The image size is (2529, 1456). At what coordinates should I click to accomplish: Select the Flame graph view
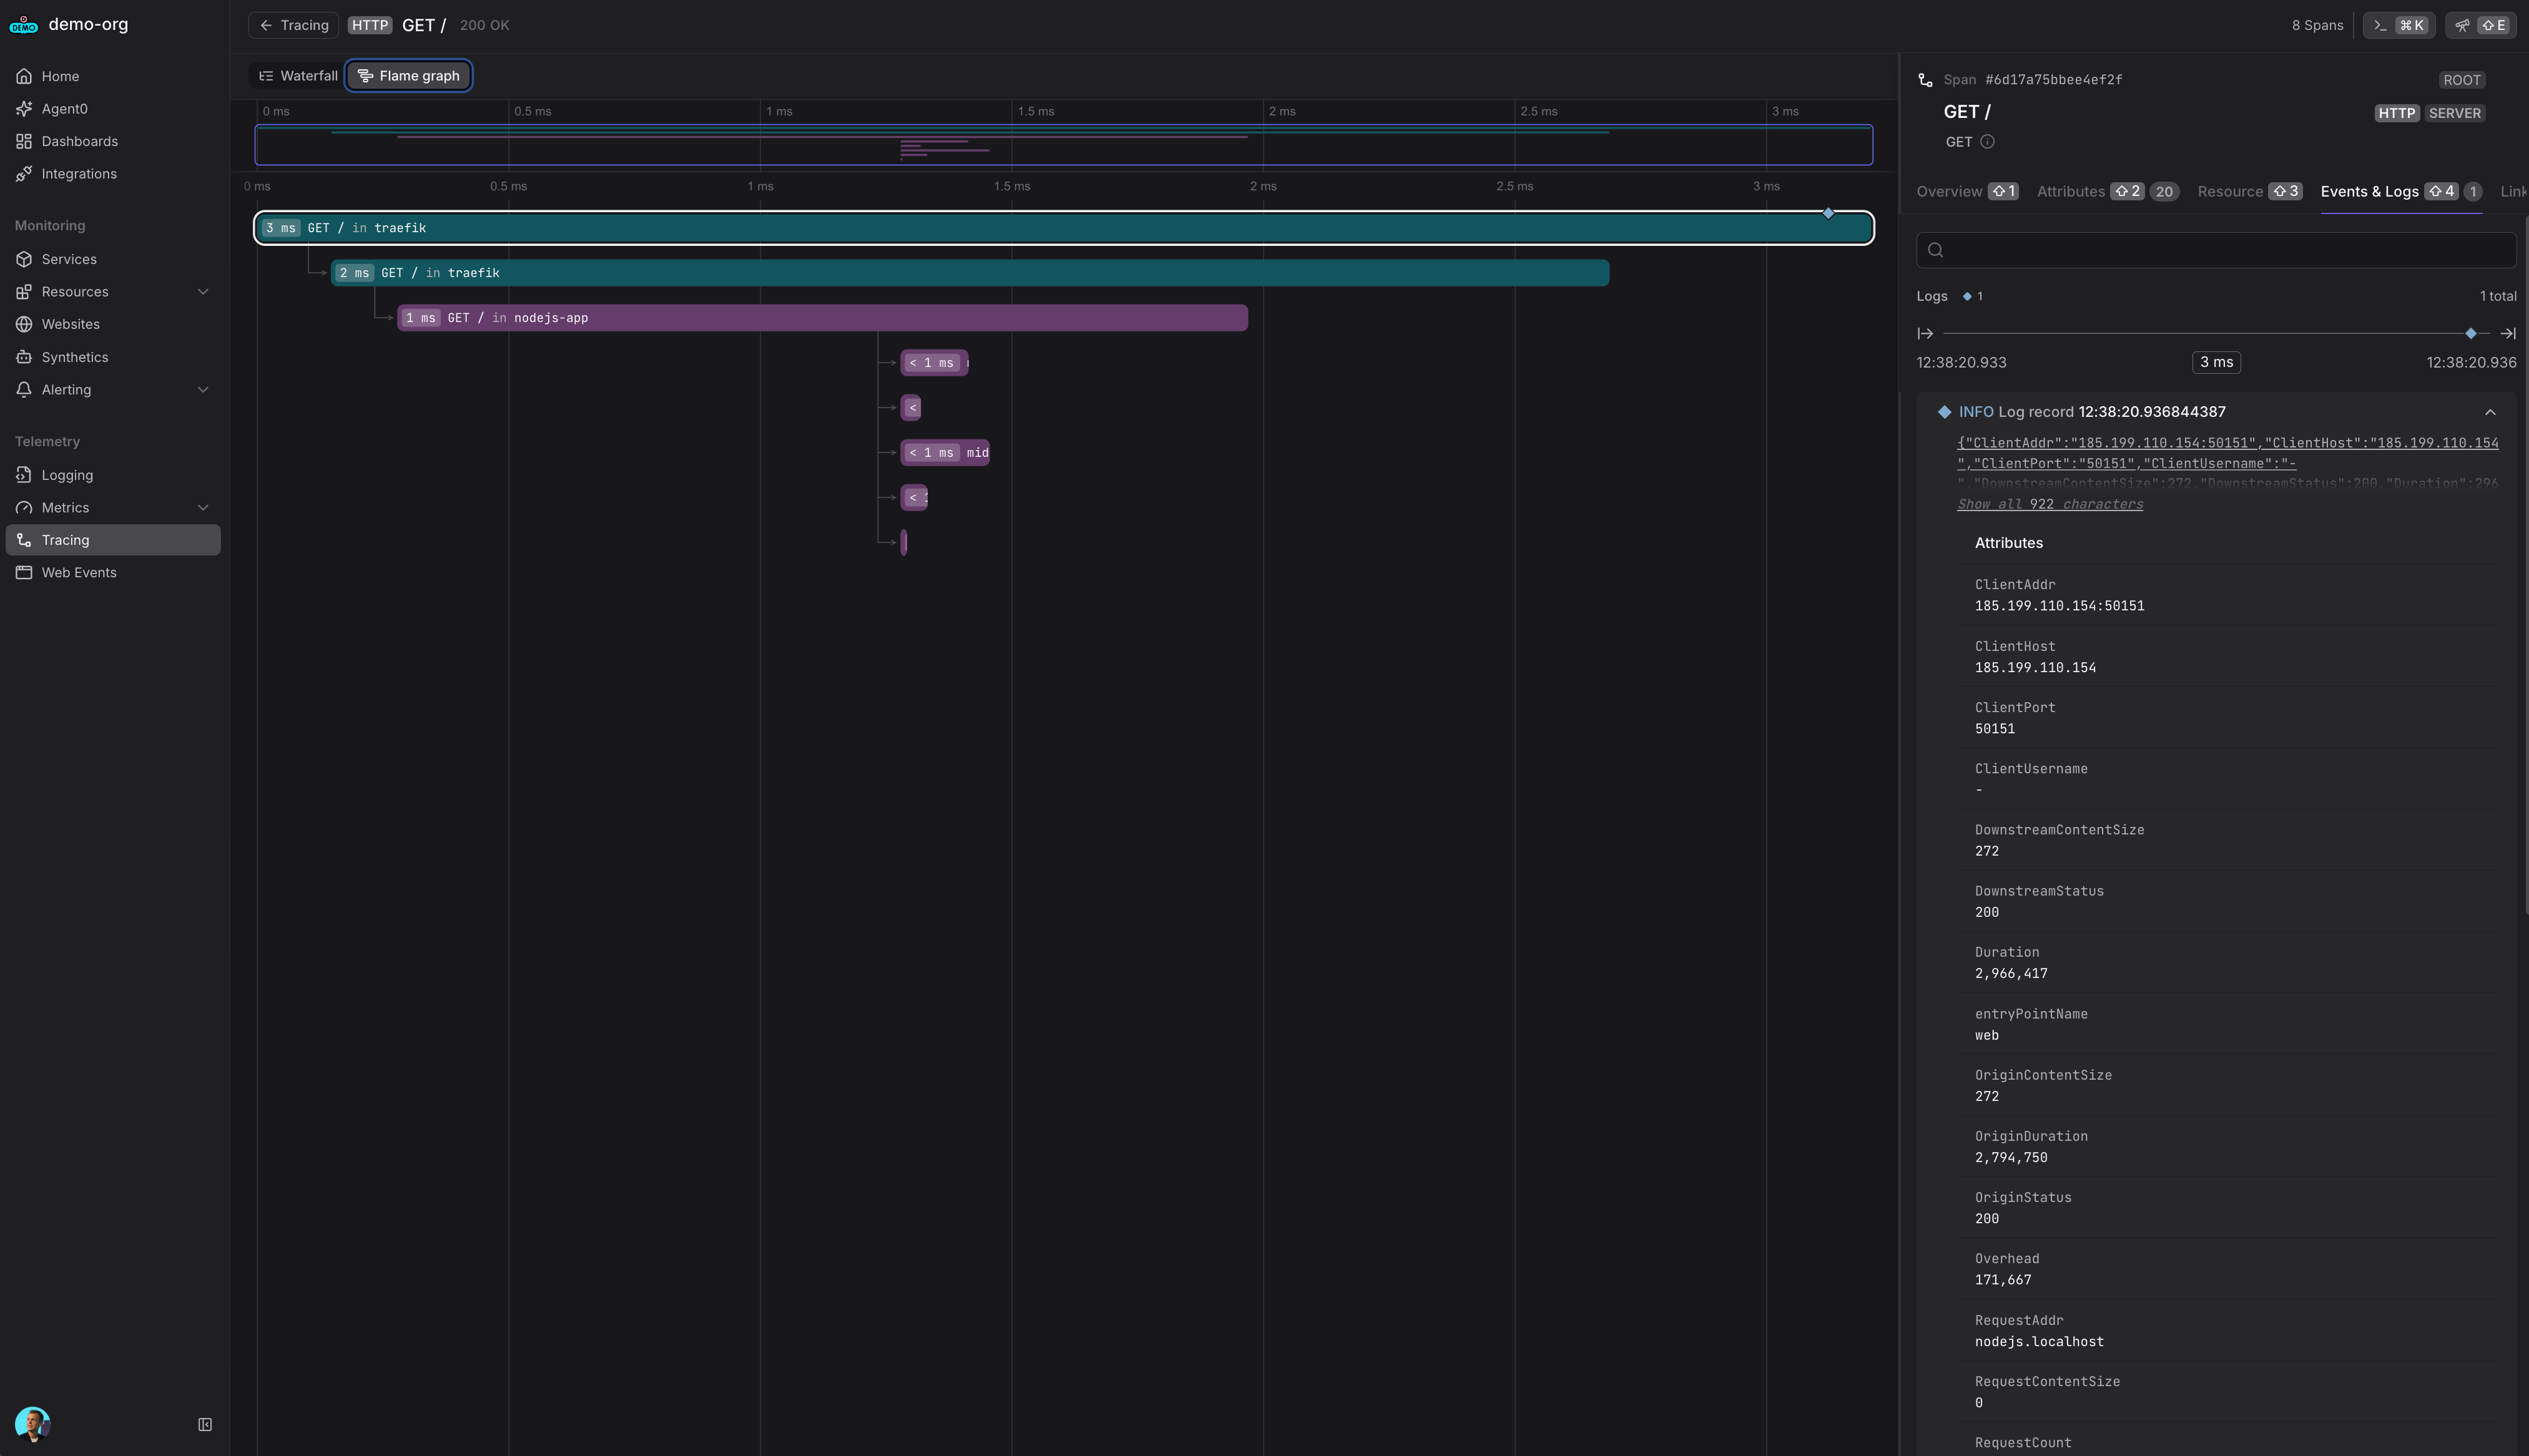(x=409, y=76)
